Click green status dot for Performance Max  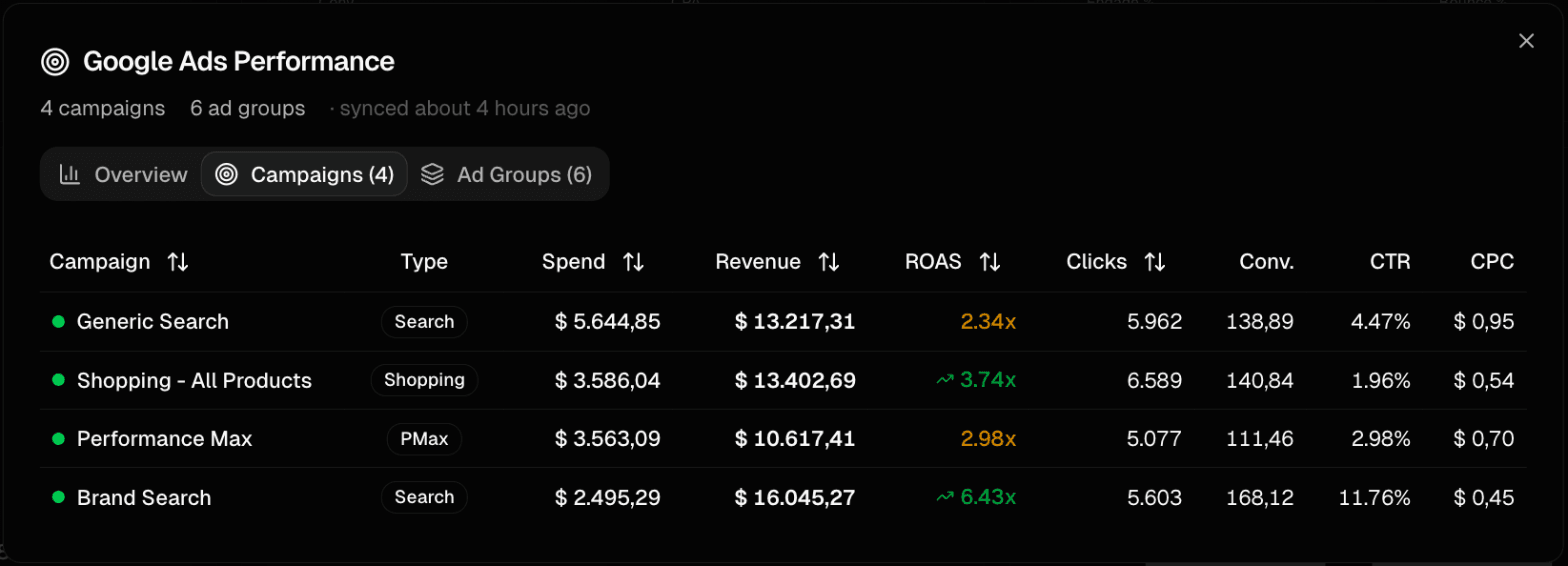coord(58,439)
